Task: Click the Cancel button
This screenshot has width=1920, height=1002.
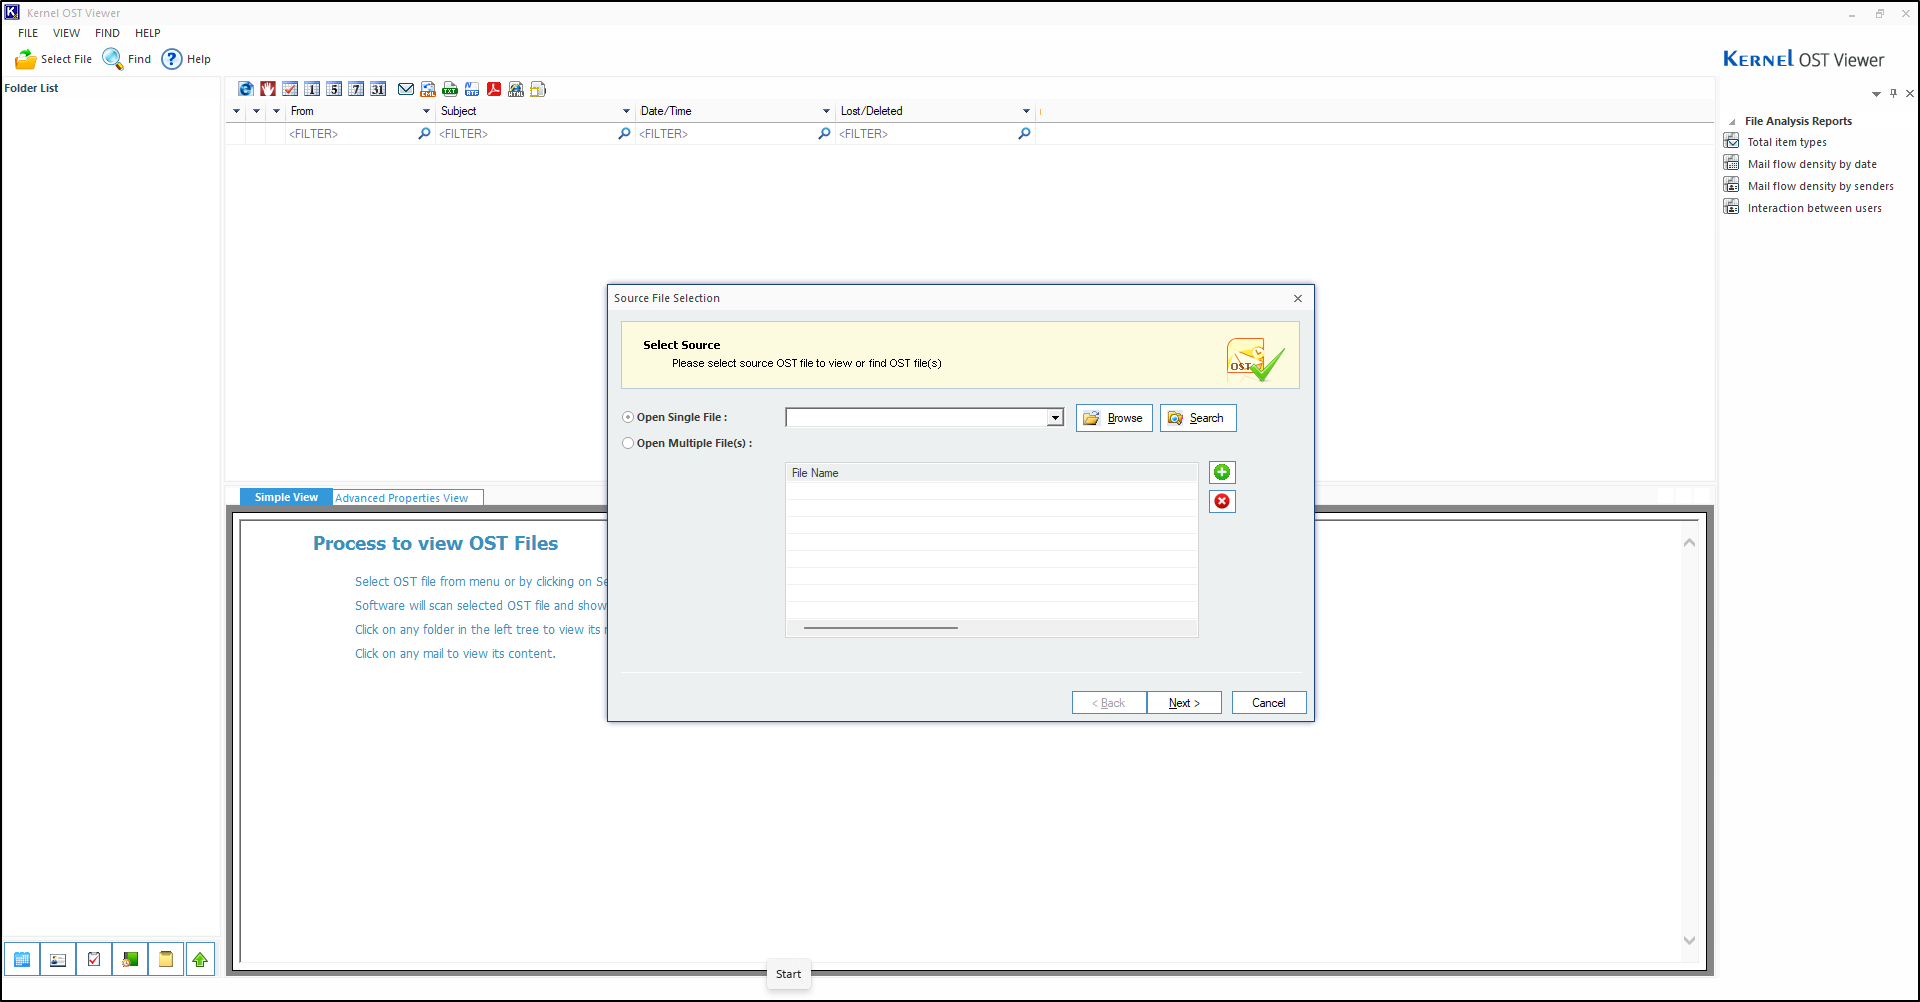Action: [1269, 703]
